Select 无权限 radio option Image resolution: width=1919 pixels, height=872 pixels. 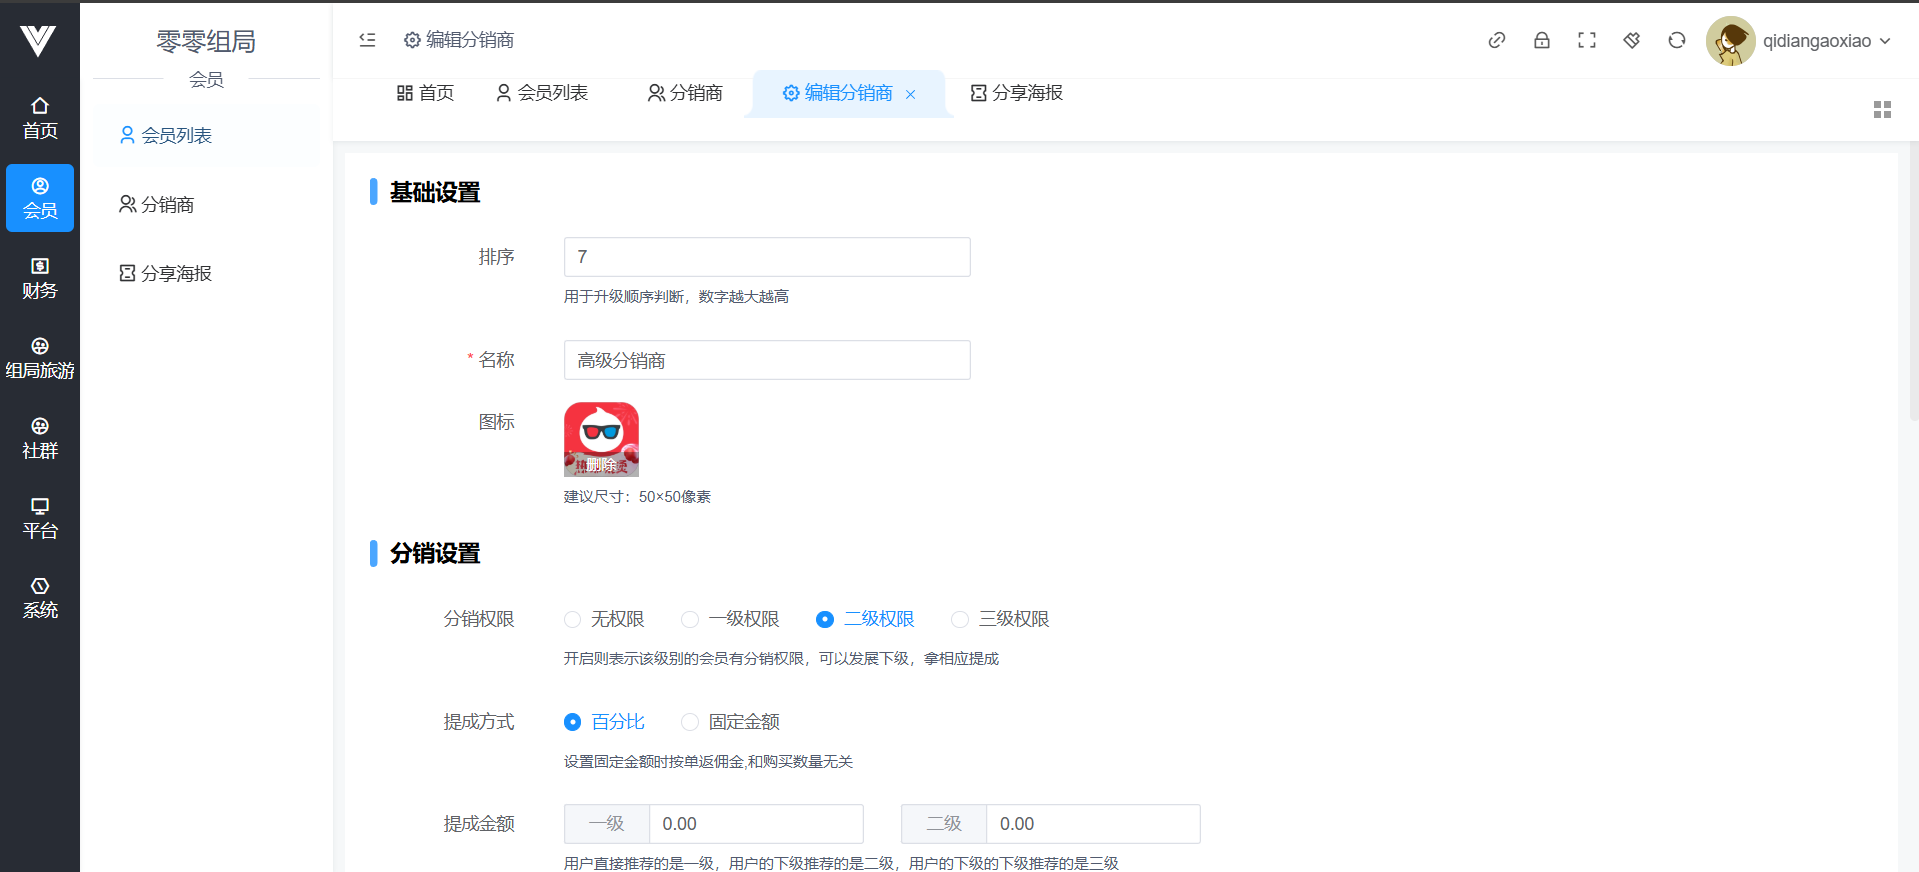[x=573, y=620]
